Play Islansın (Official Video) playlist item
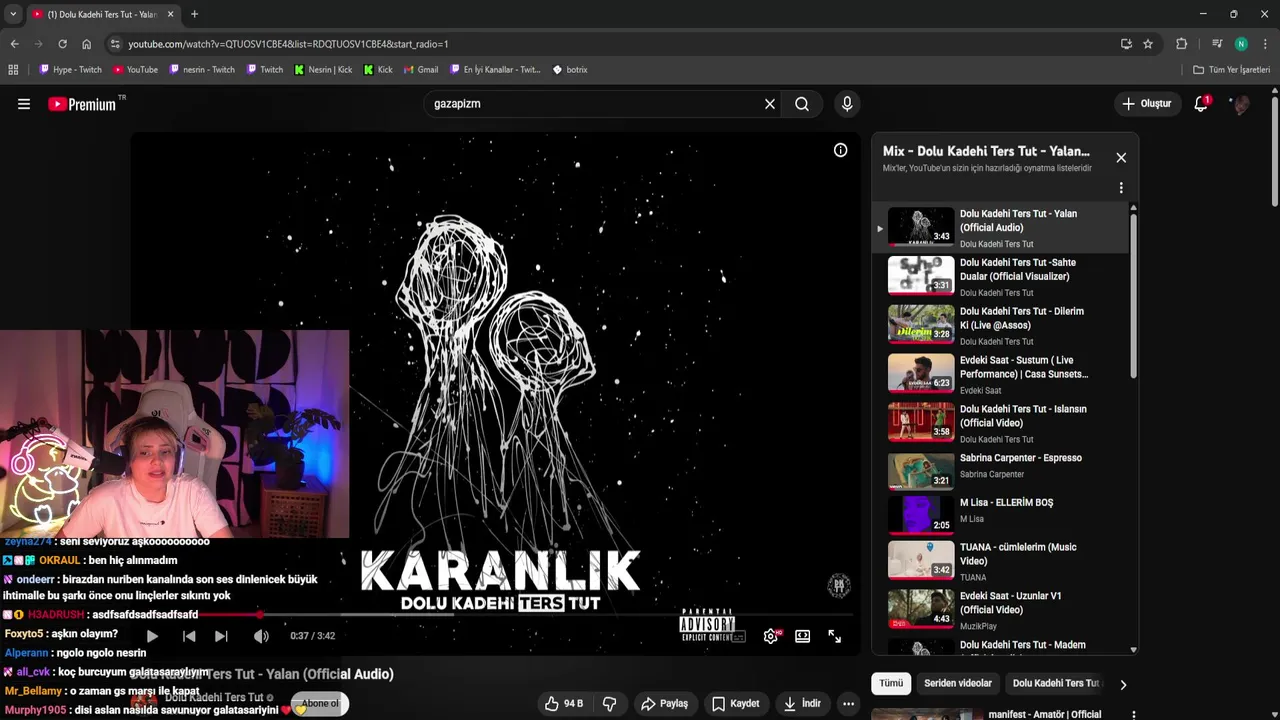1280x720 pixels. coord(1000,423)
